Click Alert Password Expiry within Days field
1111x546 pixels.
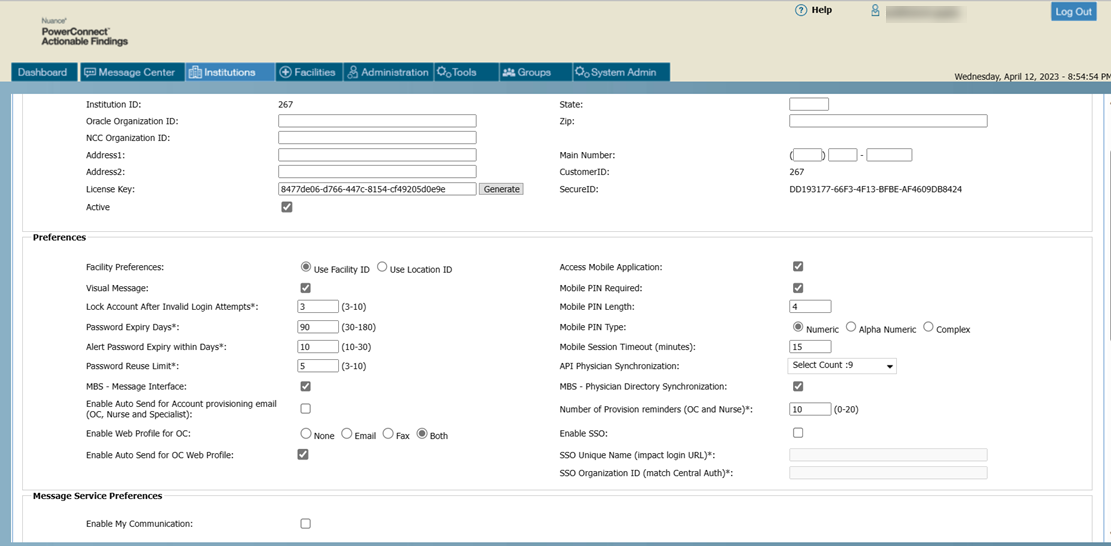318,346
